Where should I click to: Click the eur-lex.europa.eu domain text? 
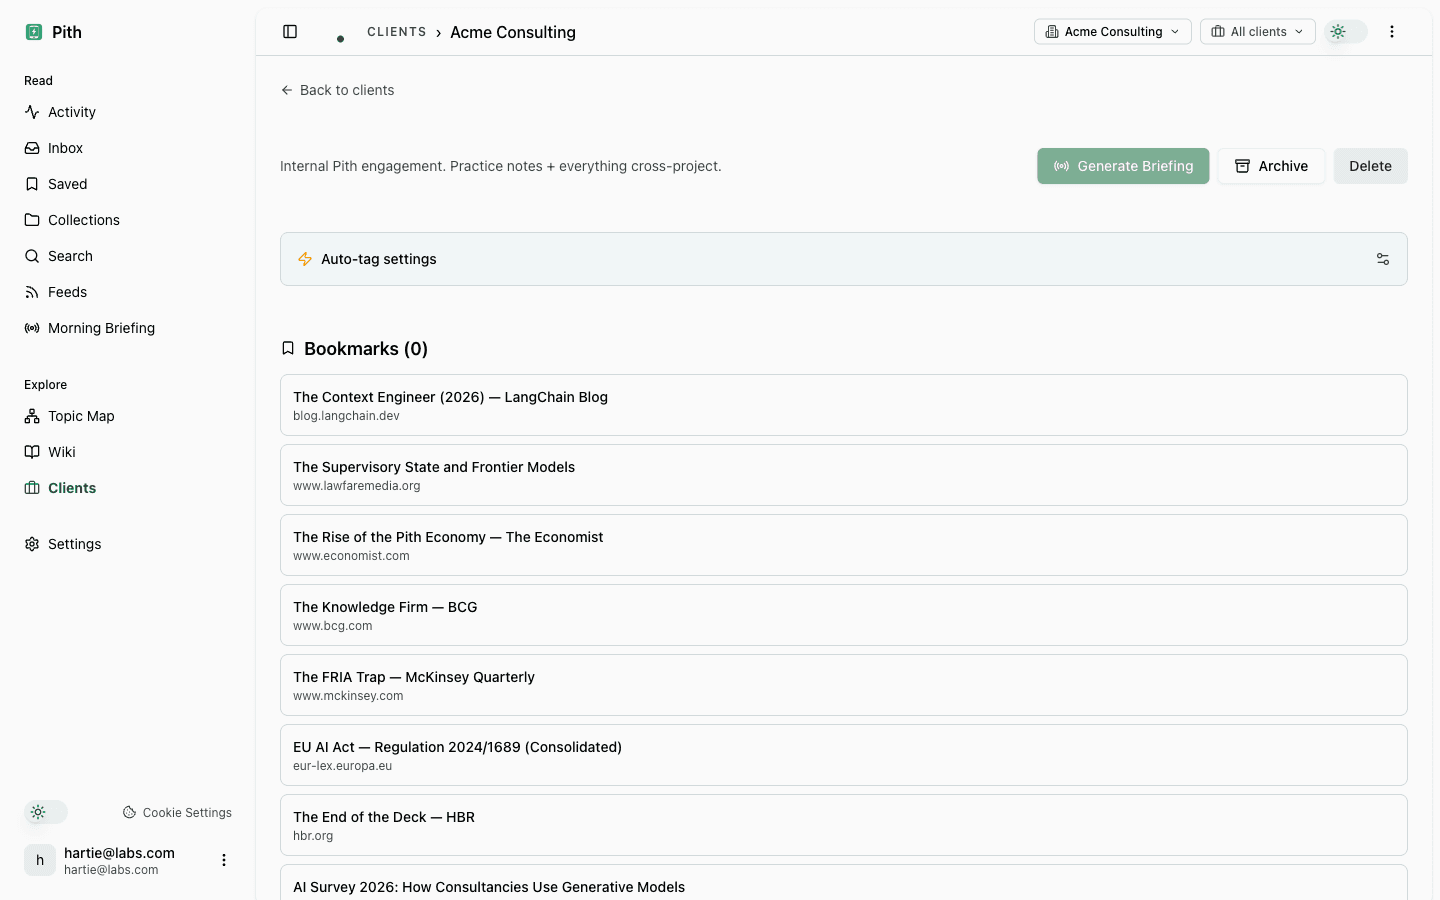pos(342,766)
